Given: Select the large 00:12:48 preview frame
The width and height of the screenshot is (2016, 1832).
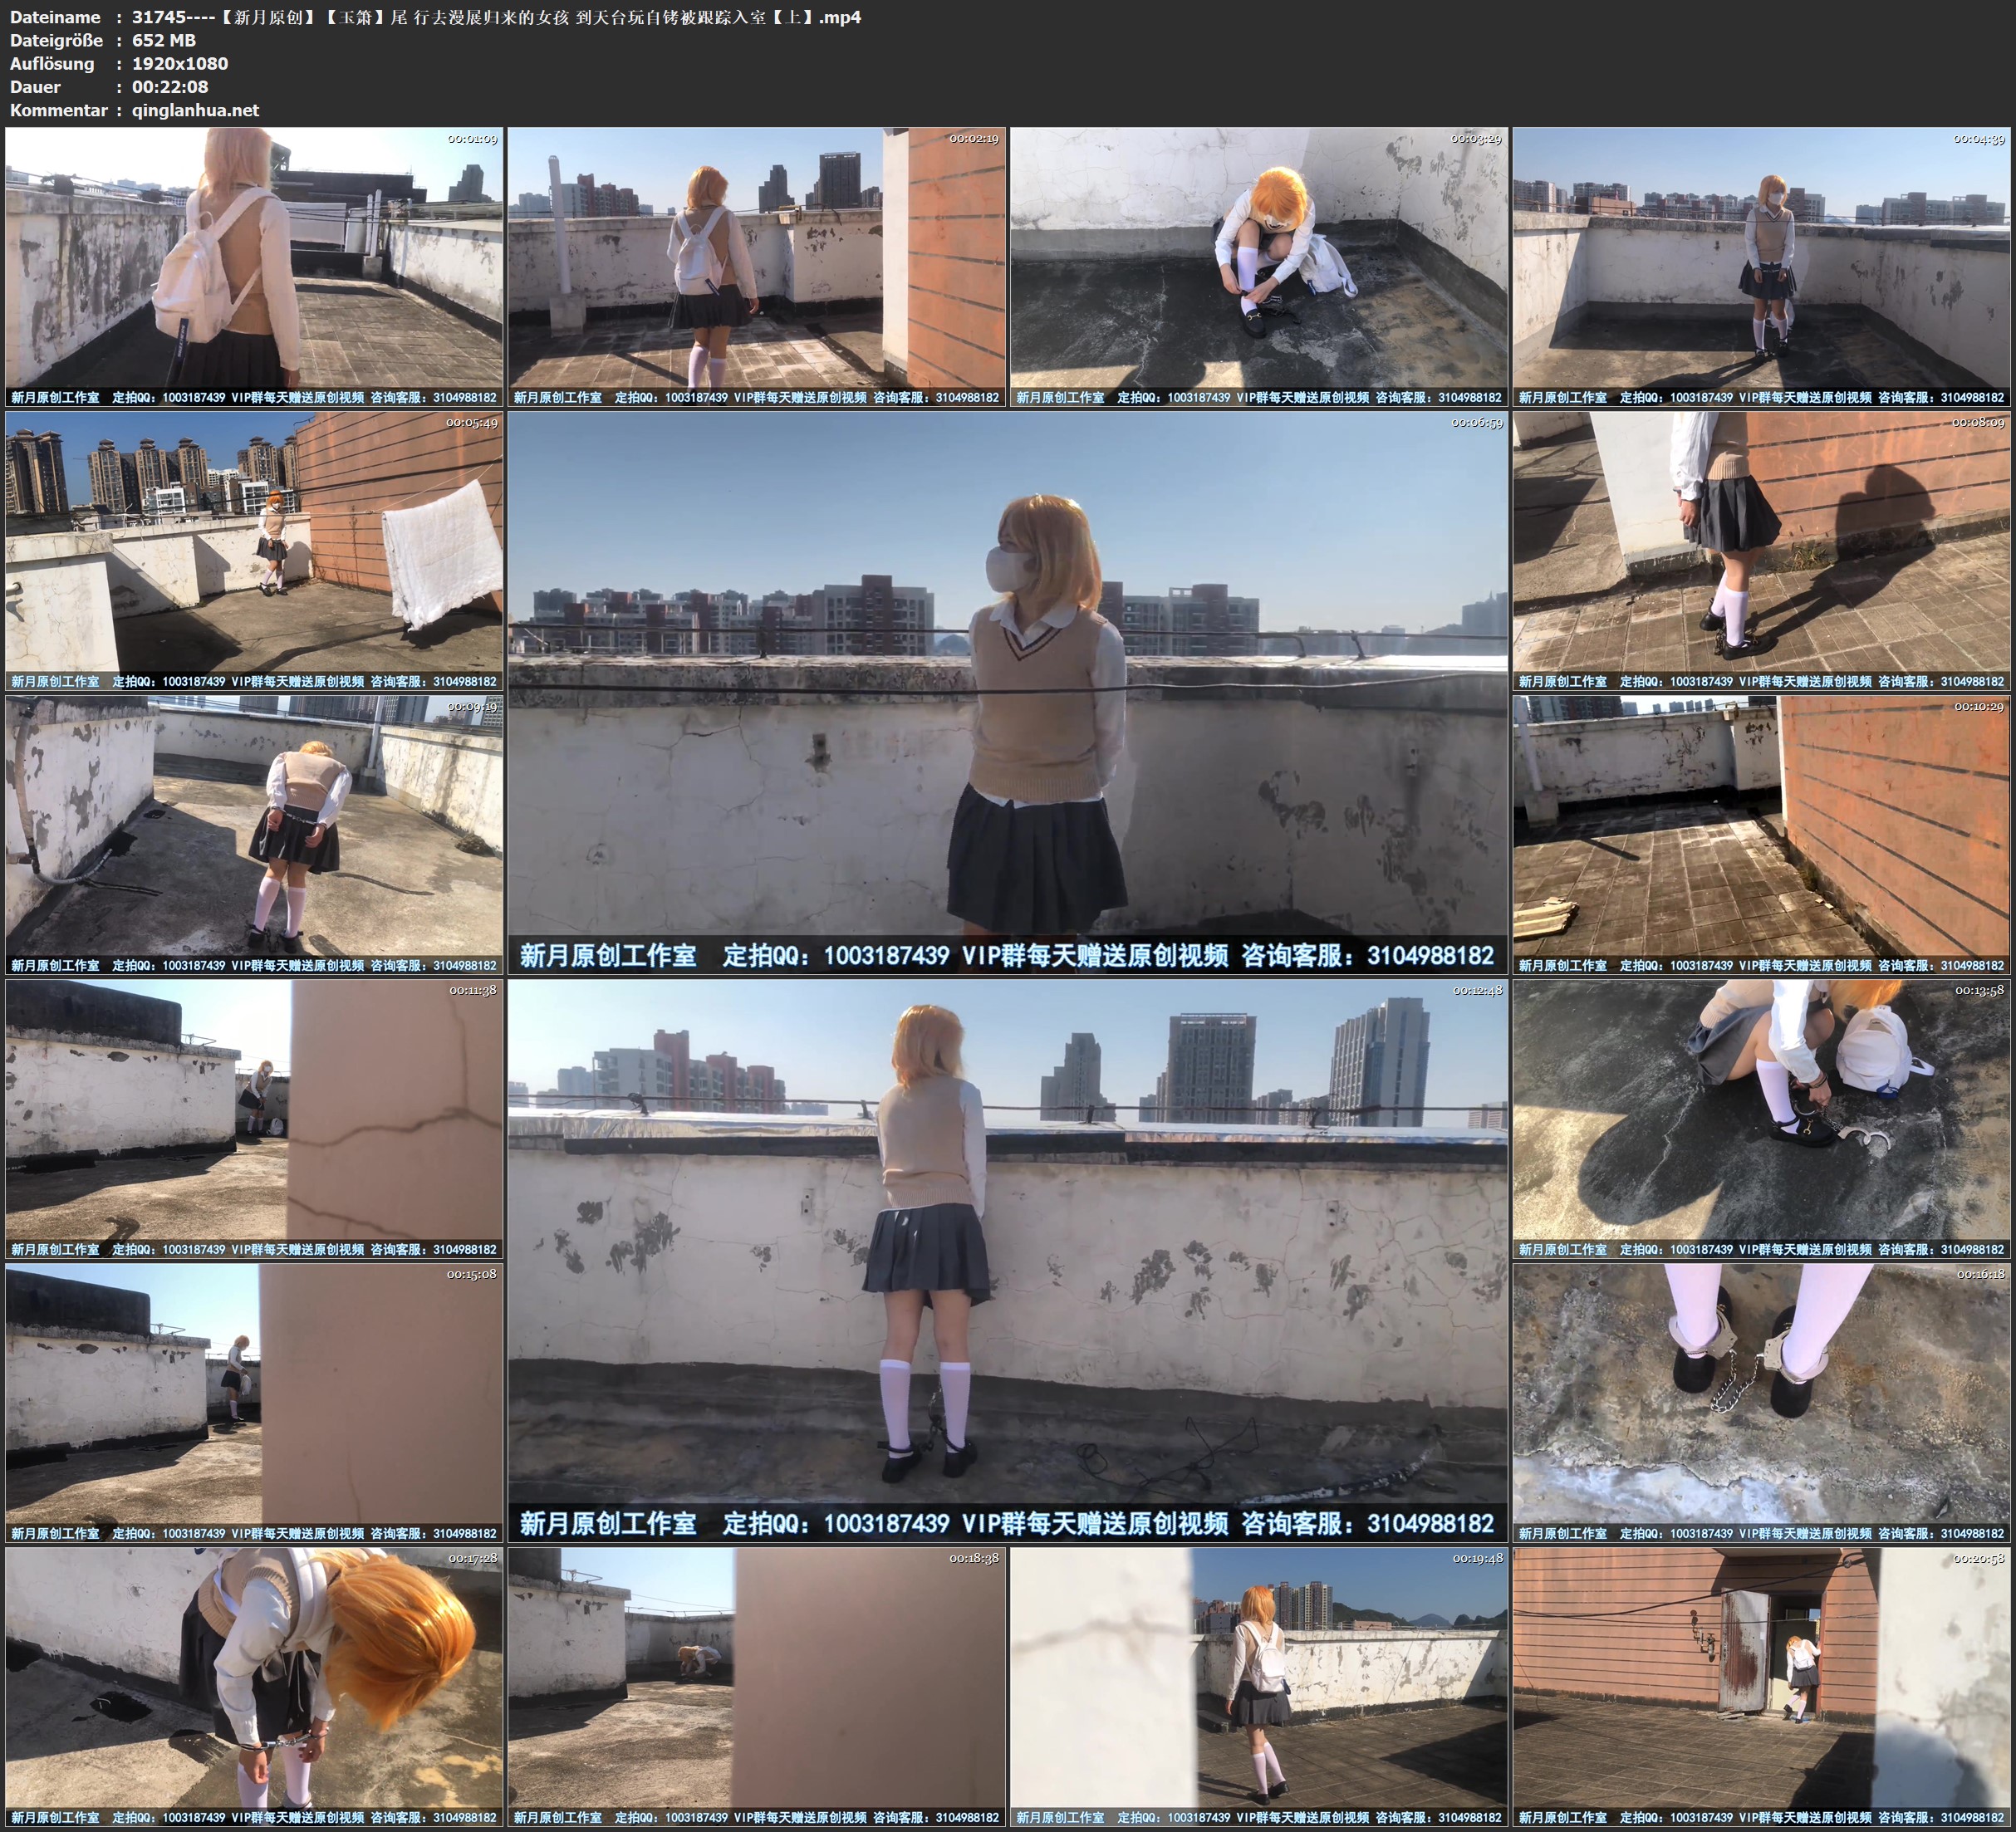Looking at the screenshot, I should 1007,1260.
